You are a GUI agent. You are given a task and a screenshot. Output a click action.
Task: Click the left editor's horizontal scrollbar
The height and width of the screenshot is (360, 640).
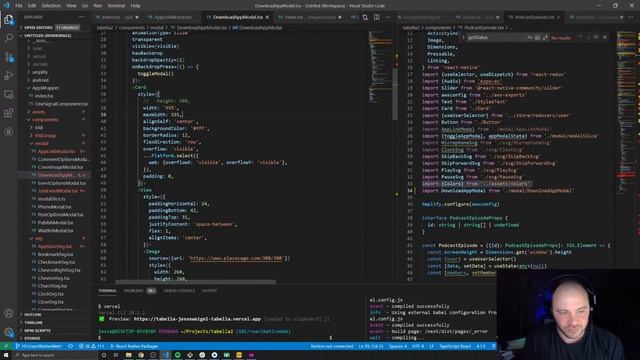(x=196, y=282)
